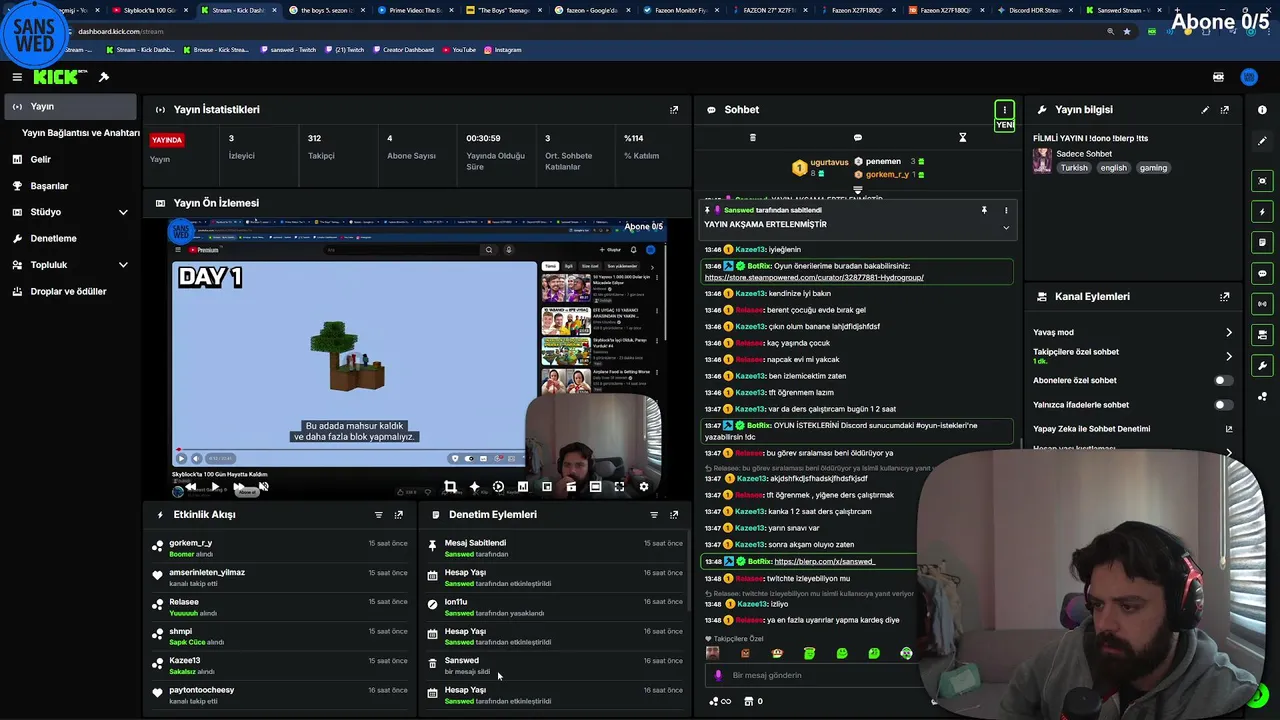
Task: Click the Turkish tag in stream info
Action: [x=1074, y=168]
